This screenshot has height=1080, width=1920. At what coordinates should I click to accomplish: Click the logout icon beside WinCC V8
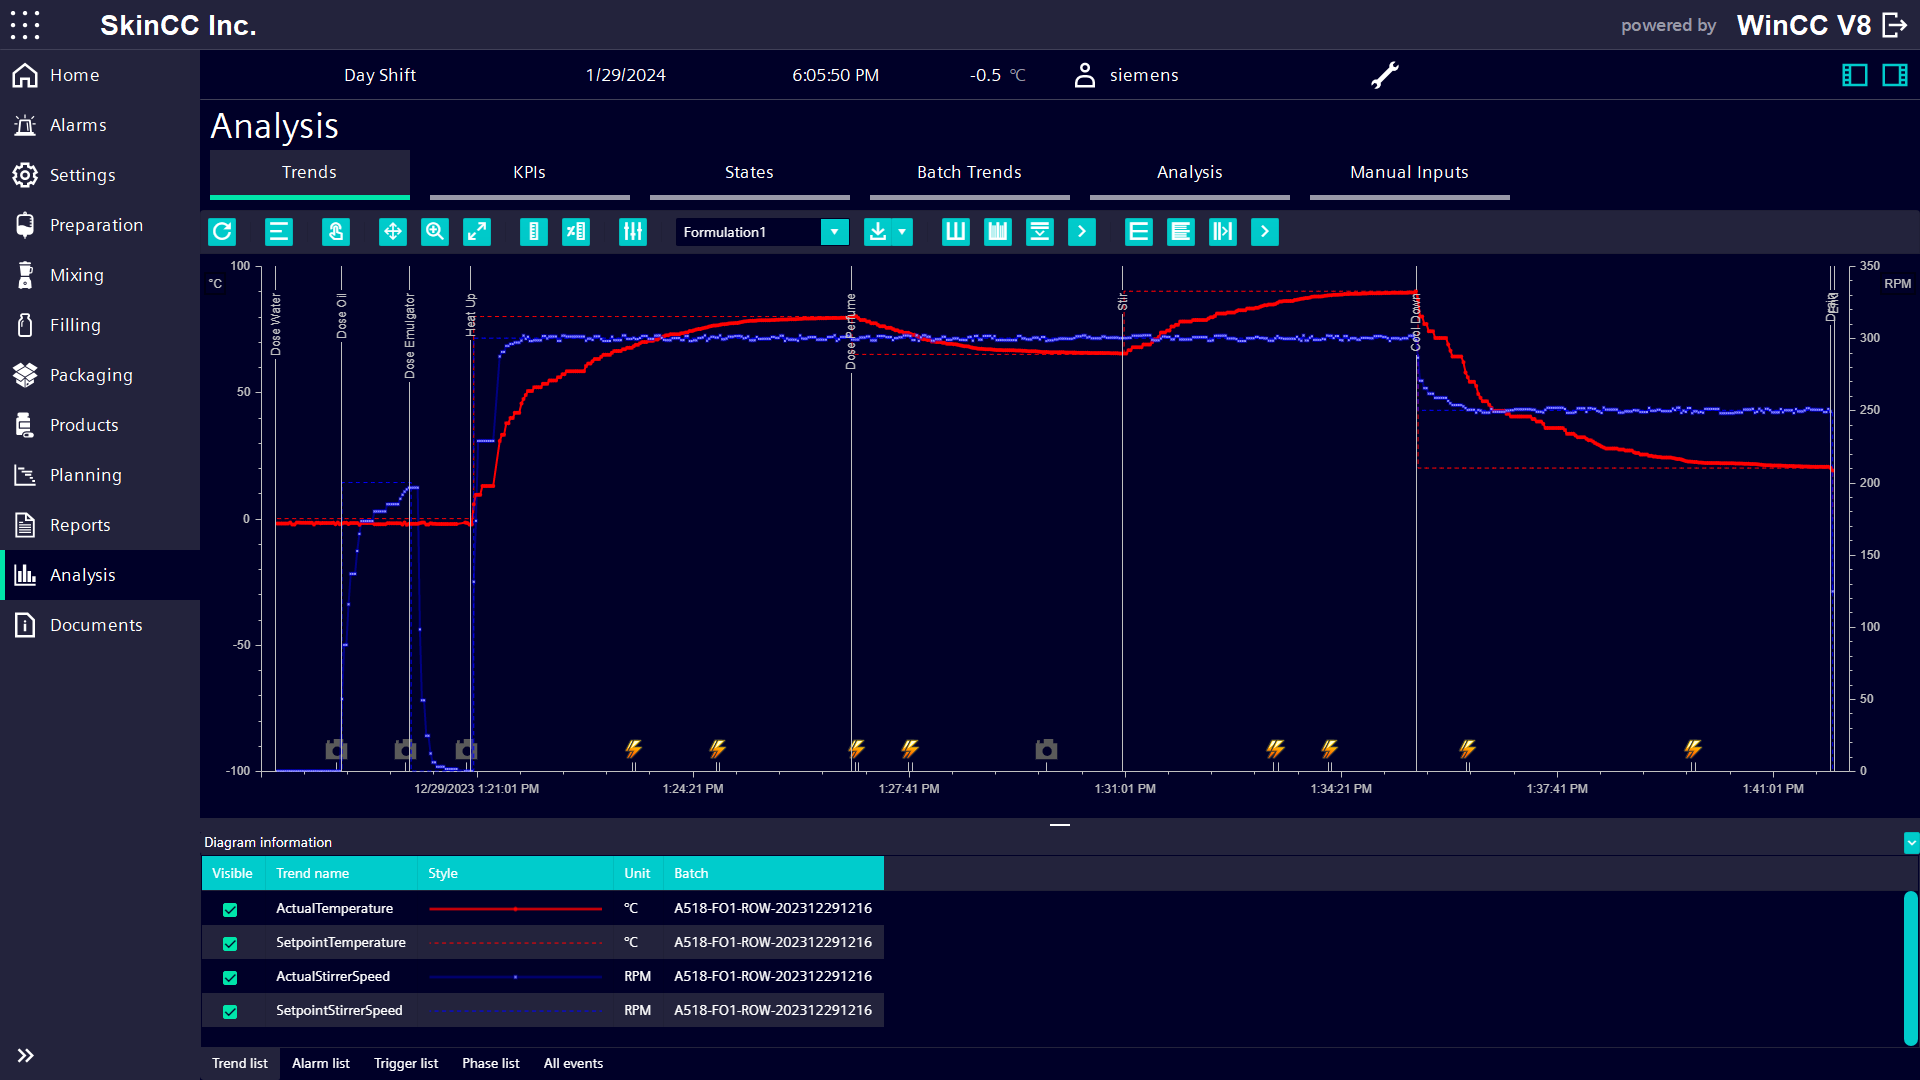point(1895,25)
